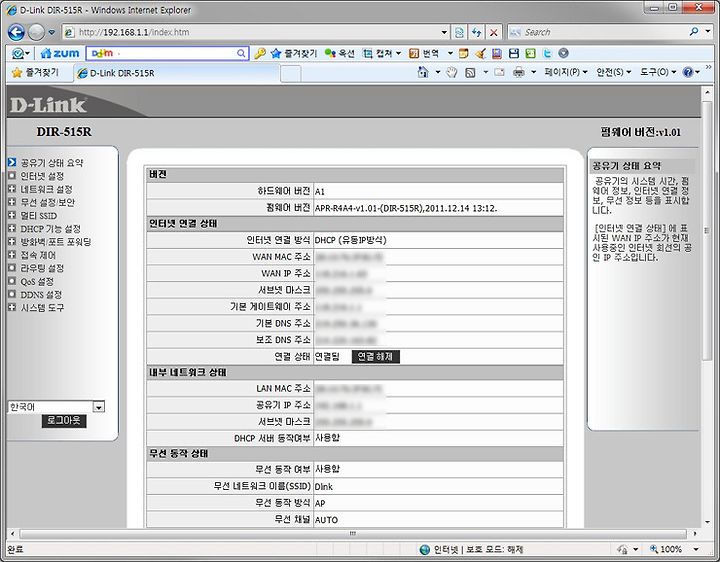Screen dimensions: 720x562
Task: Open QoS 설정 in sidebar
Action: 37,281
